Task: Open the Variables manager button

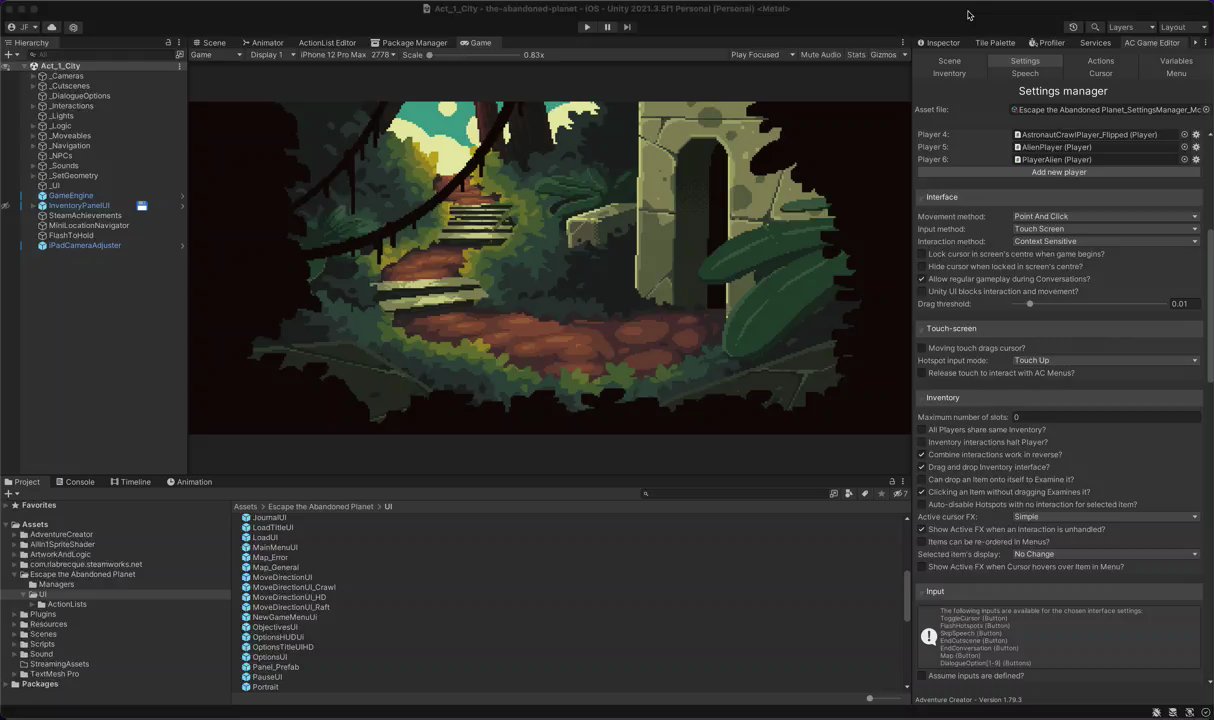Action: [1176, 61]
